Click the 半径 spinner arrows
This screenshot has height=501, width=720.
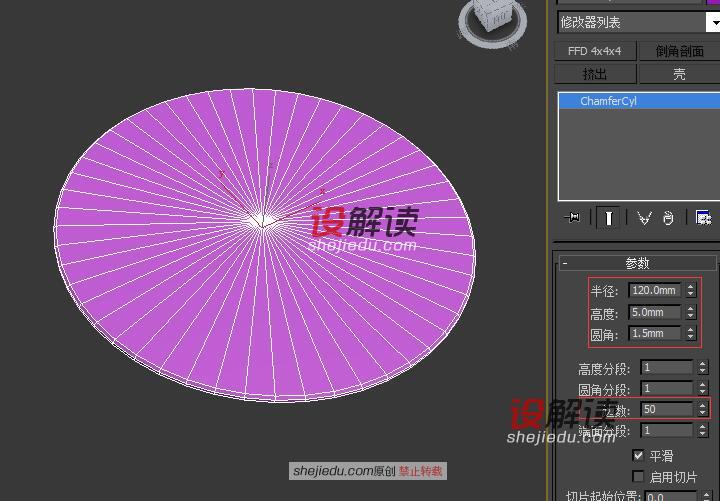click(x=691, y=290)
